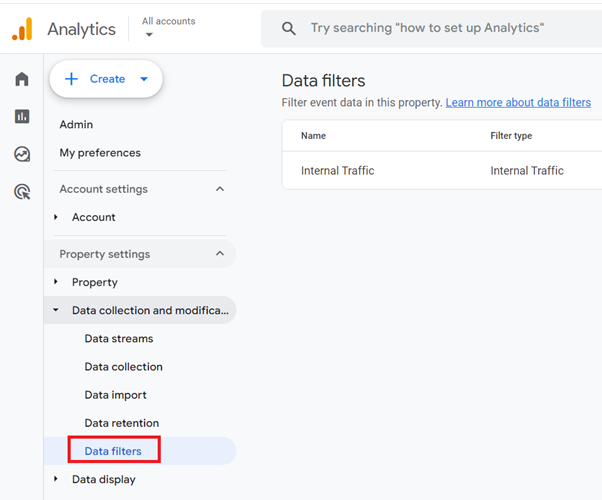This screenshot has width=602, height=500.
Task: Click the Create button label
Action: (x=107, y=79)
